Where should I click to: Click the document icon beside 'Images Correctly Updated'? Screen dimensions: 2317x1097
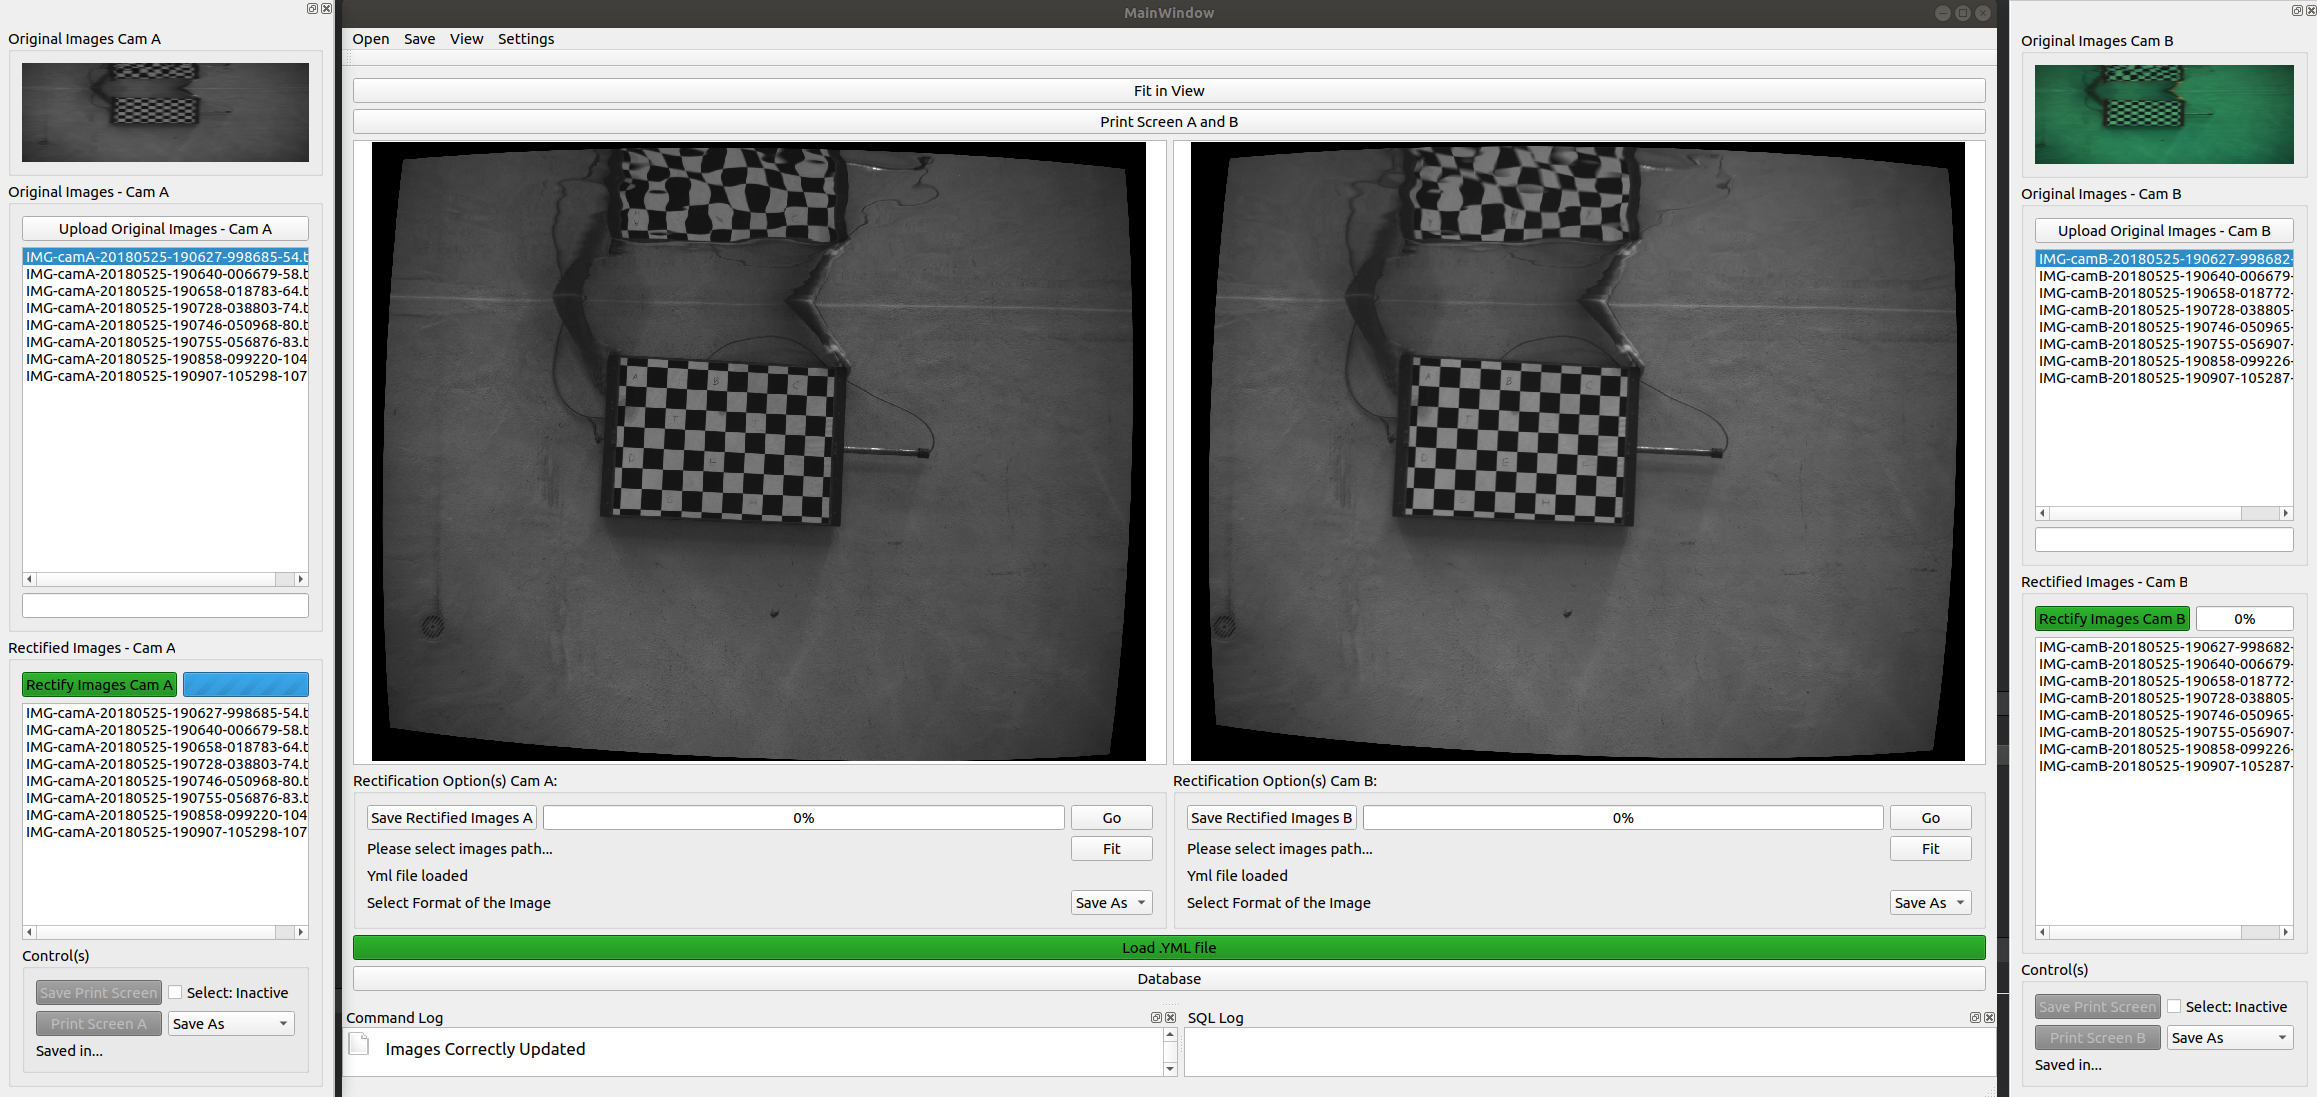pyautogui.click(x=356, y=1044)
